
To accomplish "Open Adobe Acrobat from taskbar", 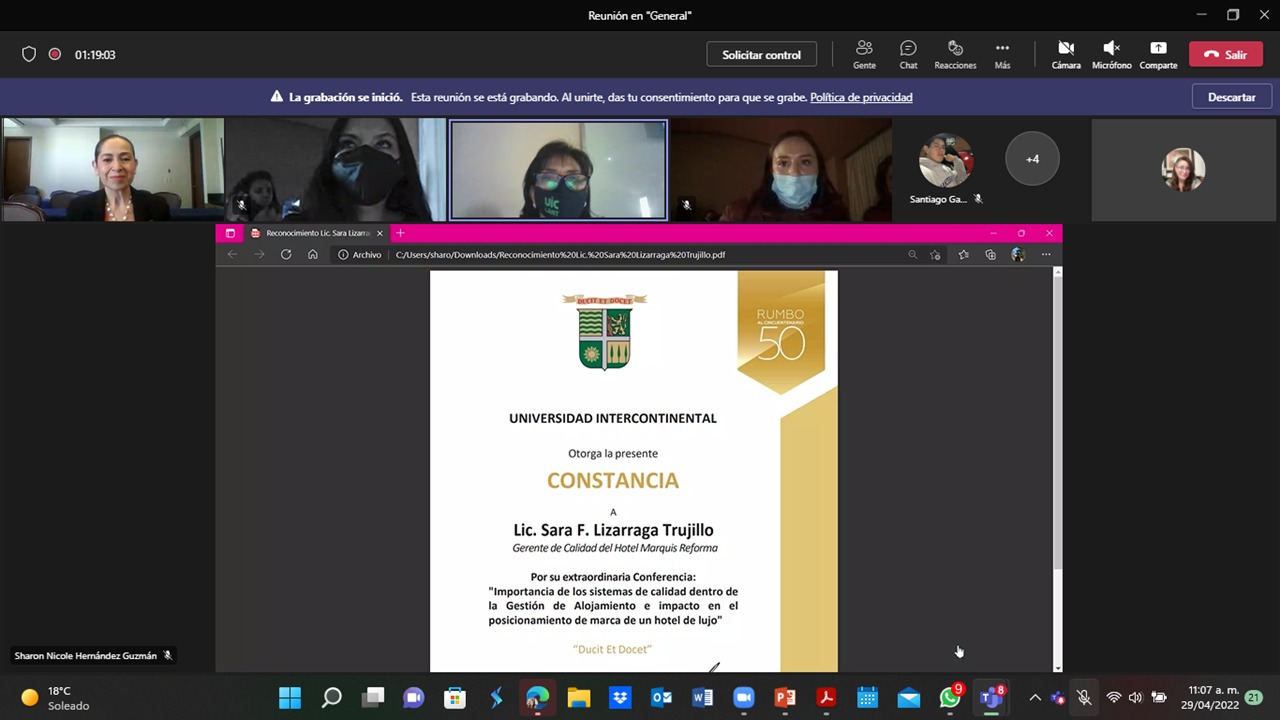I will 826,697.
